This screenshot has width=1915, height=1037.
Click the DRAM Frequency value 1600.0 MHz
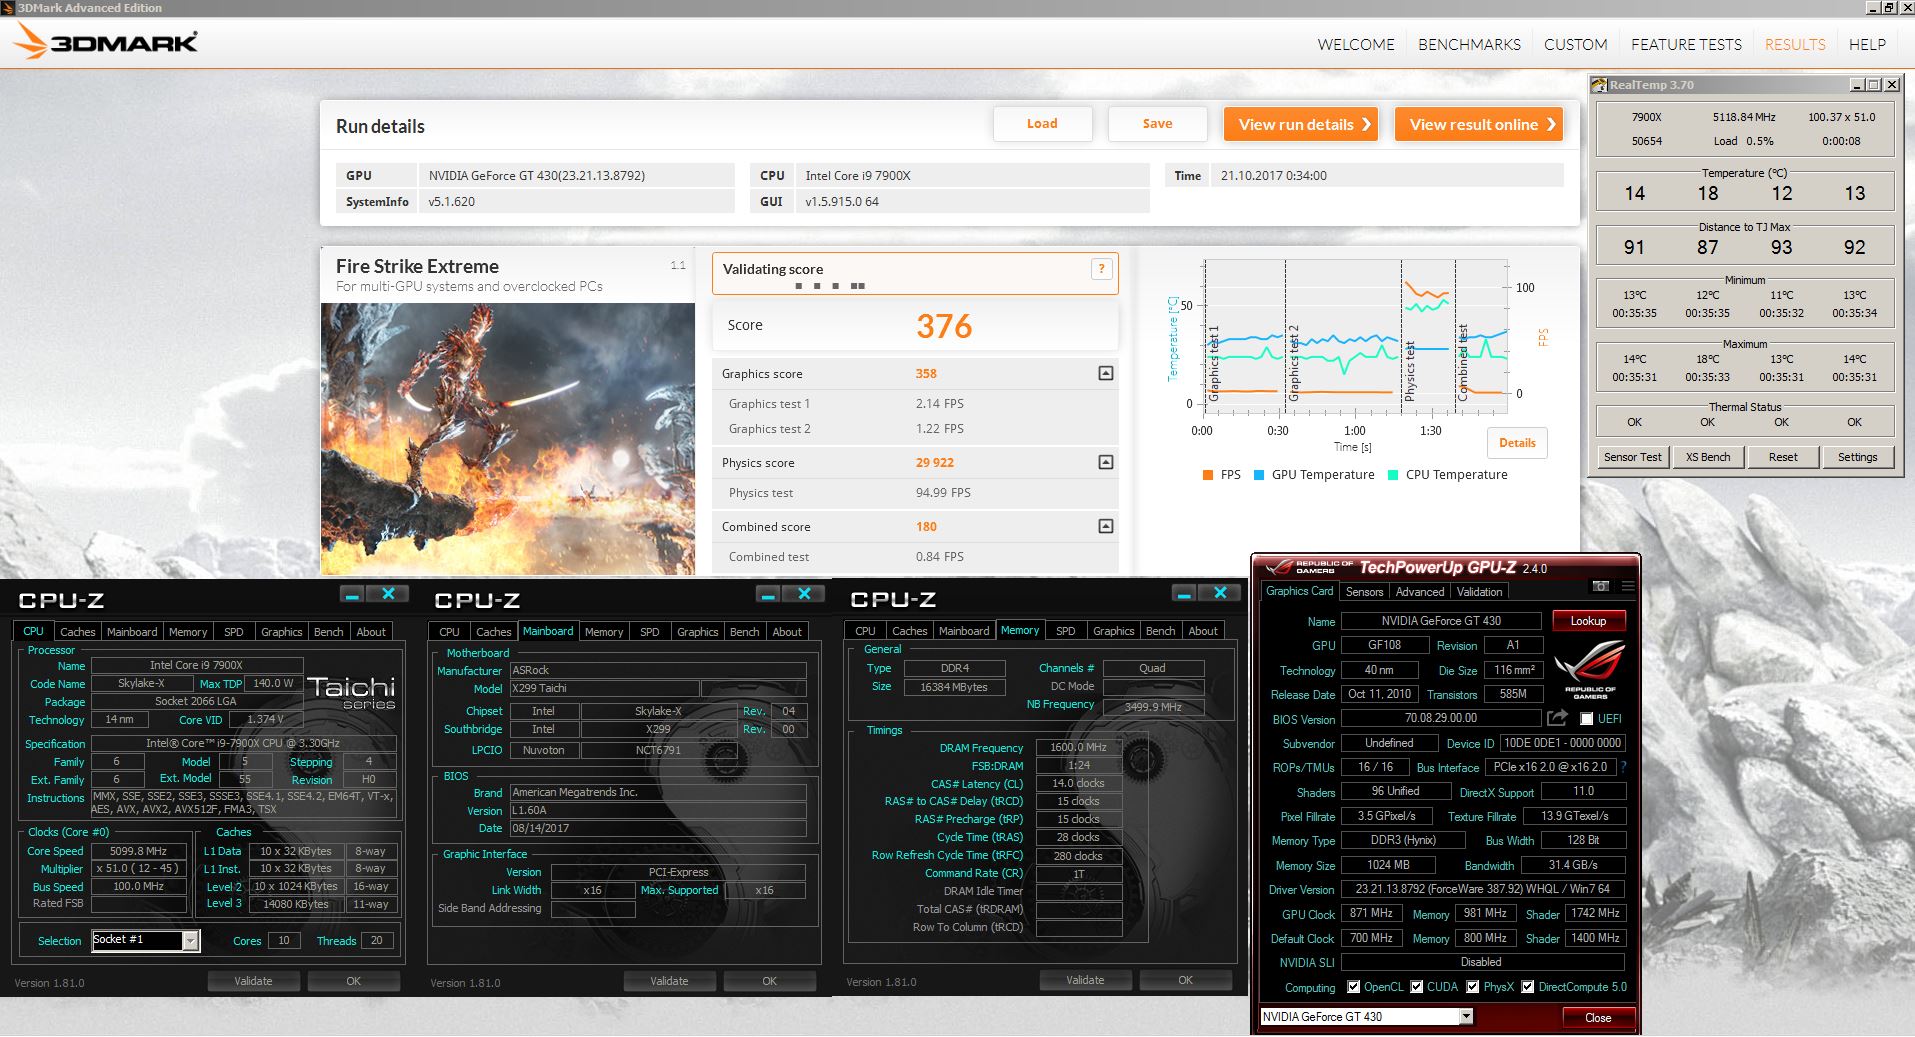pyautogui.click(x=1079, y=748)
